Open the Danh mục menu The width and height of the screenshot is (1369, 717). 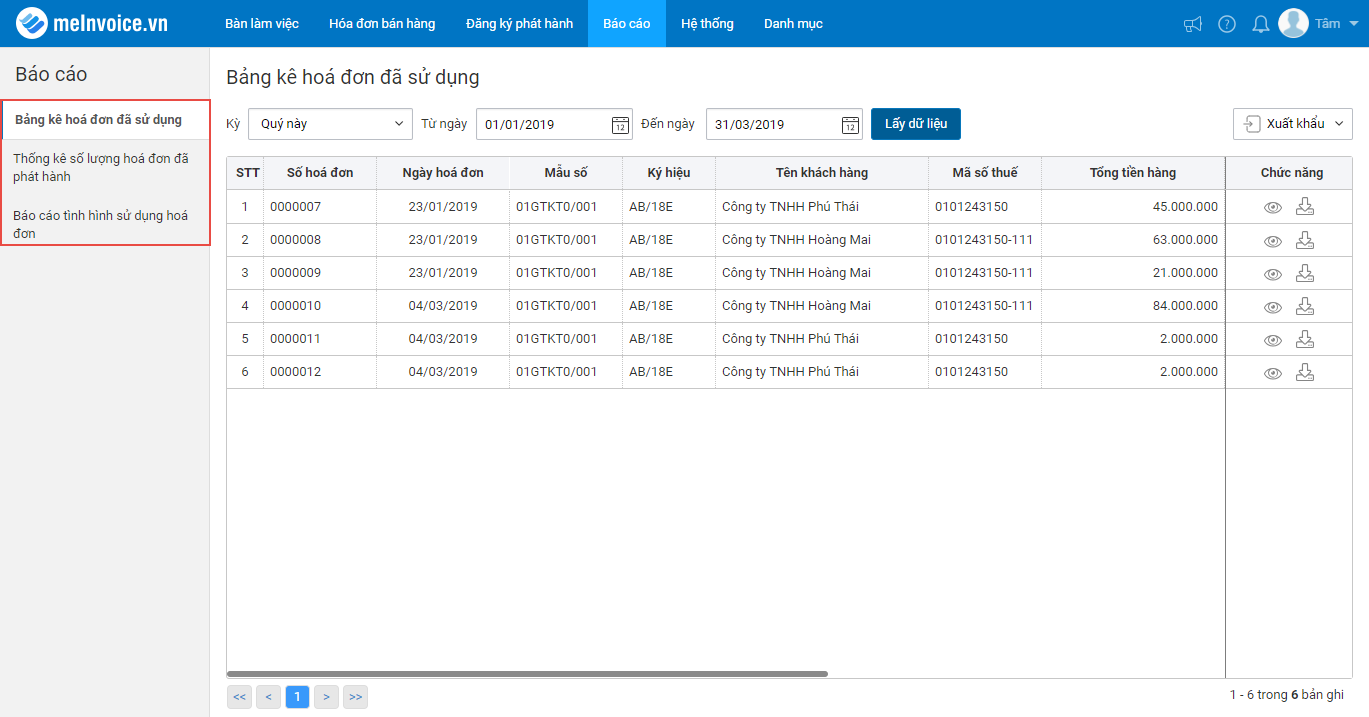tap(793, 23)
